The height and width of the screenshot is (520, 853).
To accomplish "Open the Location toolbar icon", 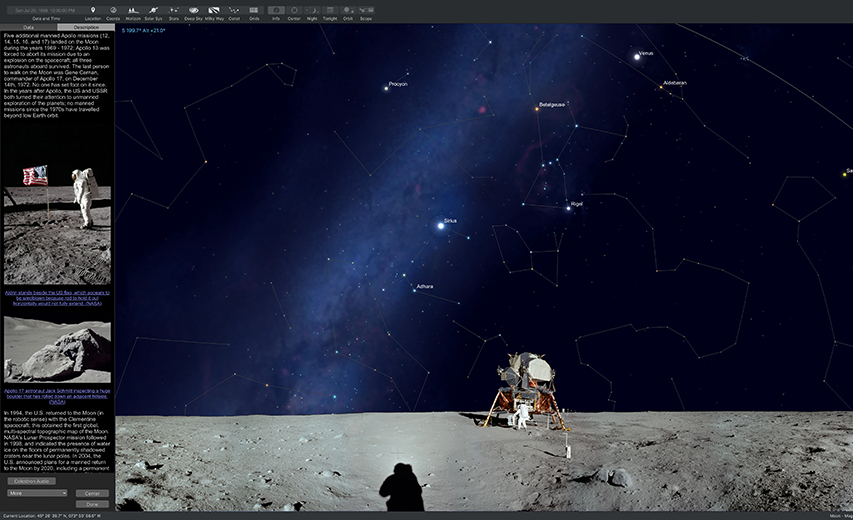I will click(x=92, y=10).
